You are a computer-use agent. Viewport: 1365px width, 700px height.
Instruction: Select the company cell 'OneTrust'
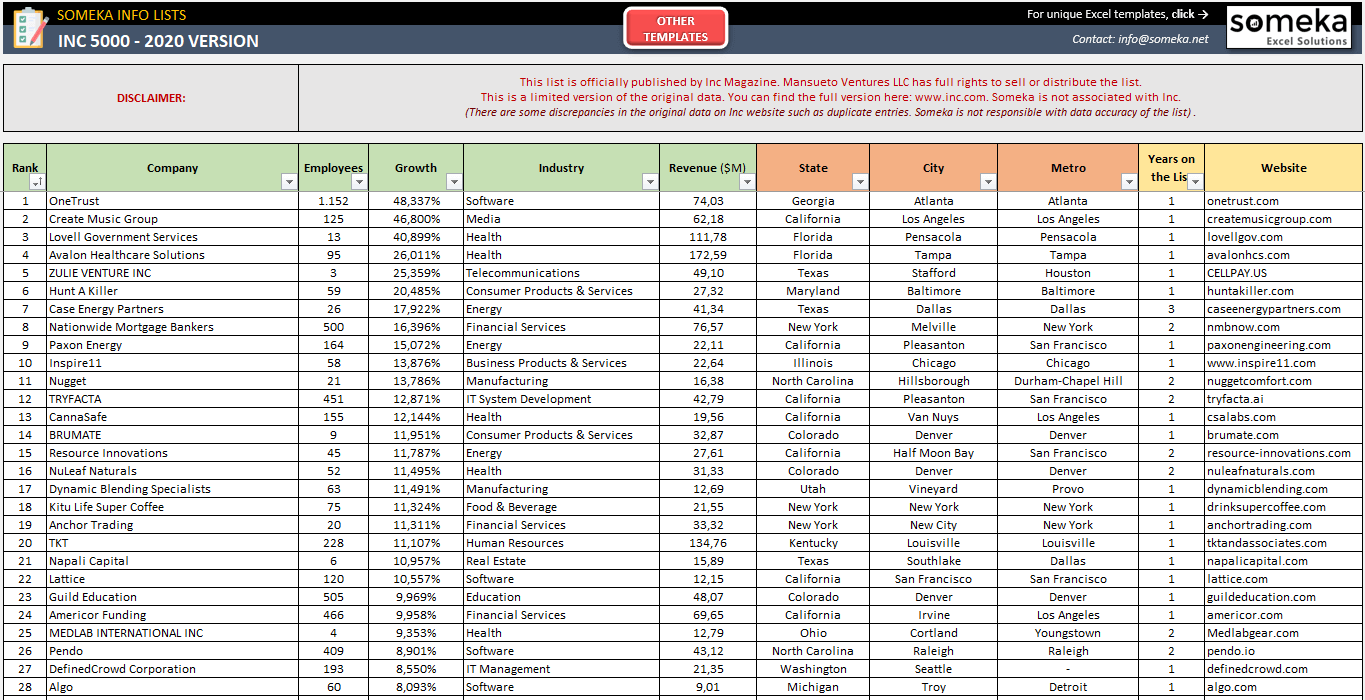click(173, 201)
